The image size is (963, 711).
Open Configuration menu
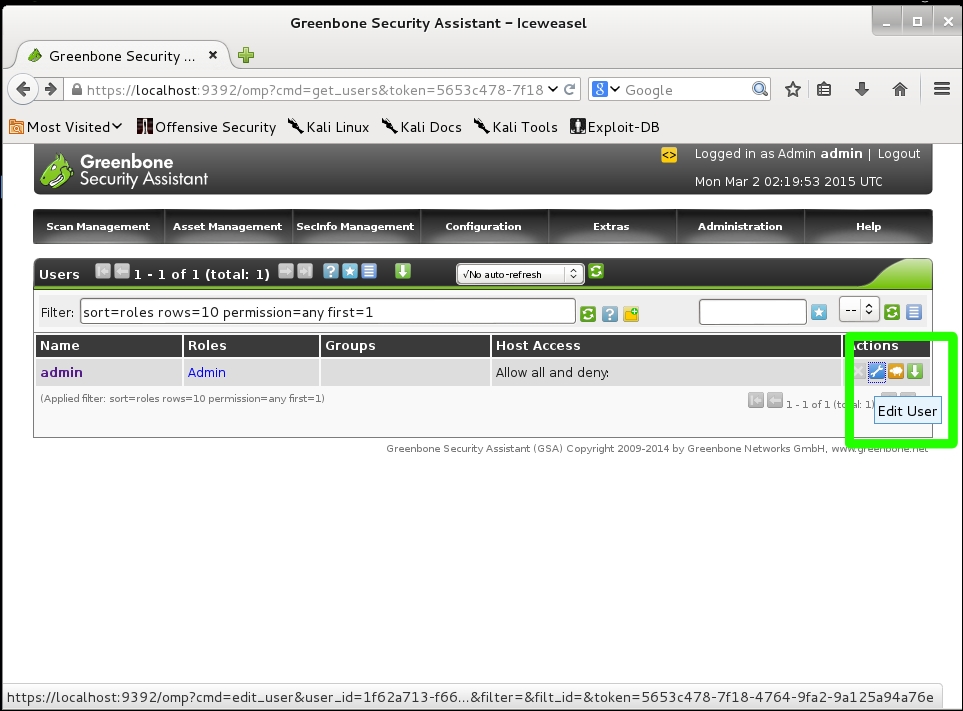tap(483, 227)
